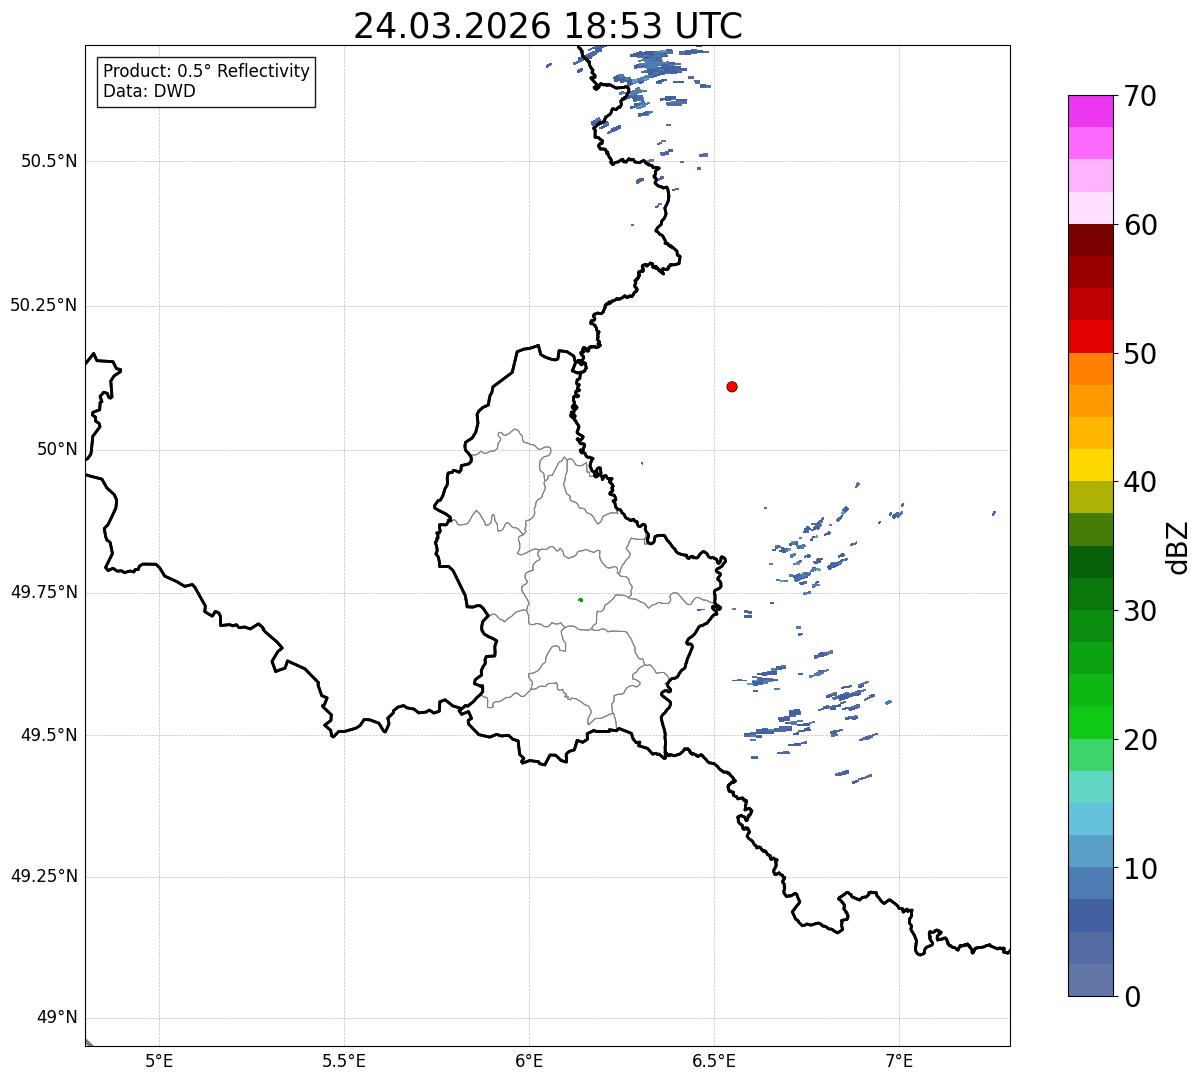The width and height of the screenshot is (1202, 1081).
Task: Click the colorbar value 20
Action: point(1140,740)
